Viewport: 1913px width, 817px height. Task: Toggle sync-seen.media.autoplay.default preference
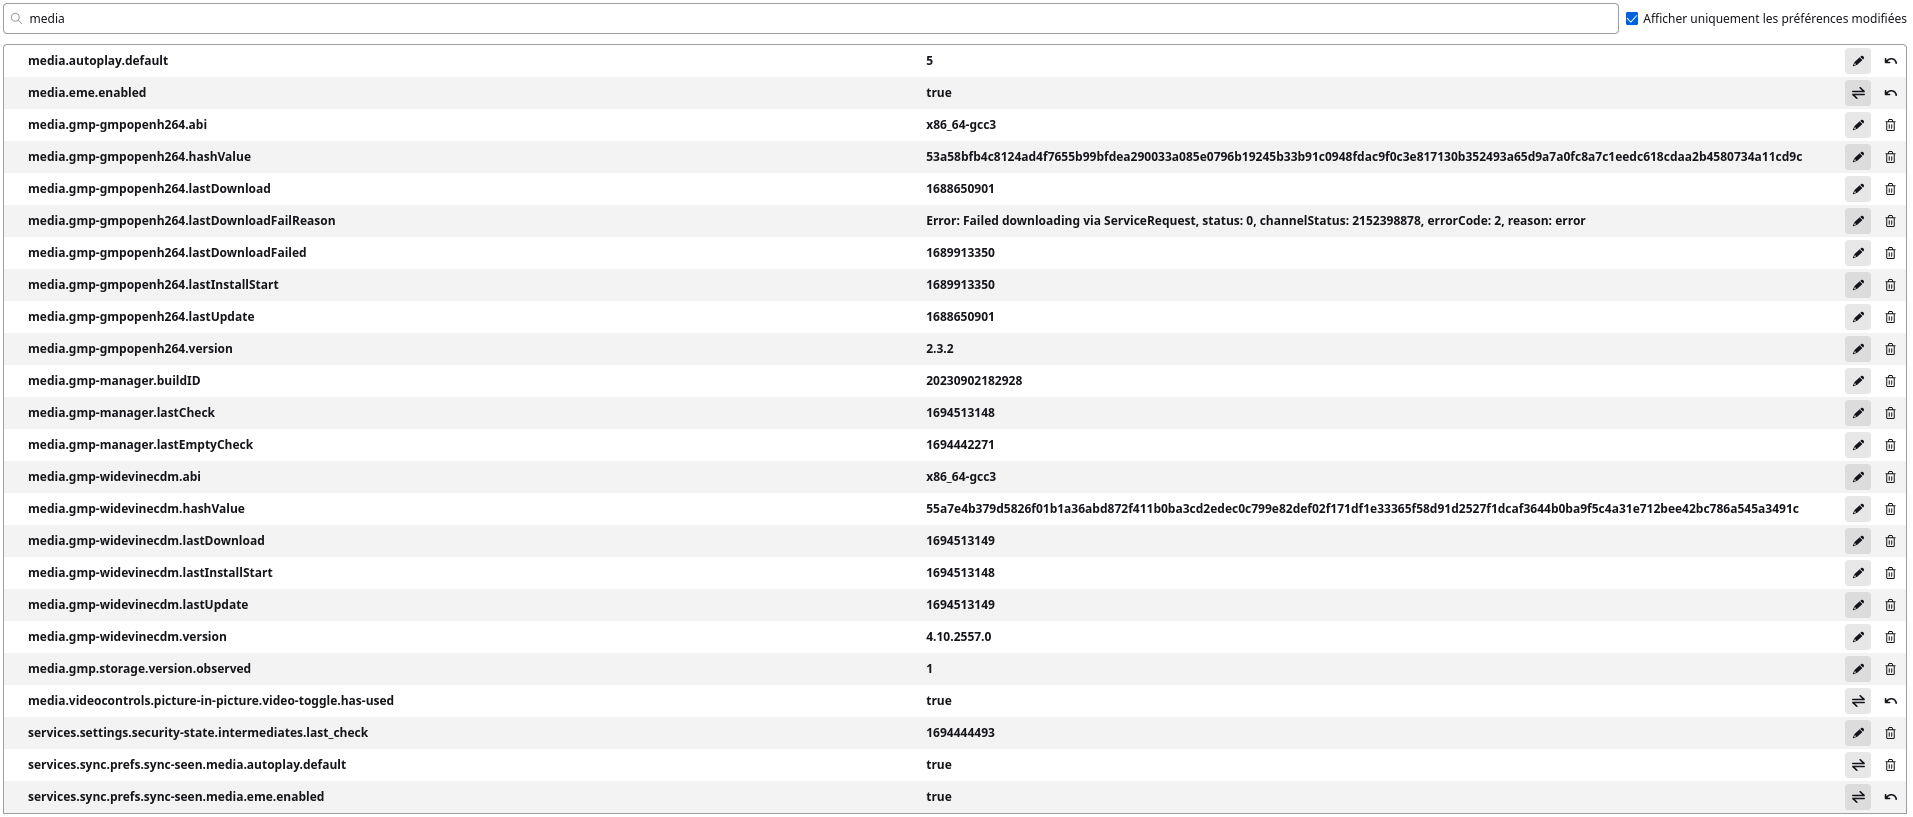1858,765
